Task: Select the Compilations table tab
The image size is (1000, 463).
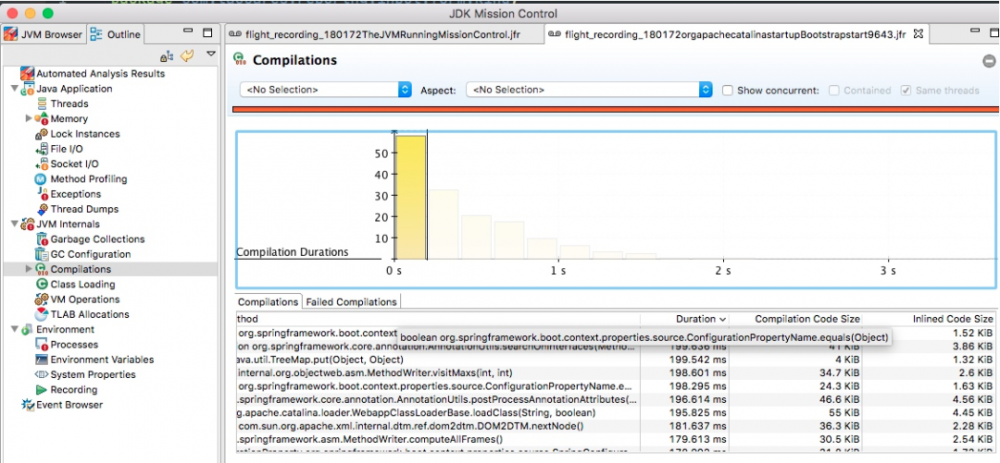Action: (x=268, y=302)
